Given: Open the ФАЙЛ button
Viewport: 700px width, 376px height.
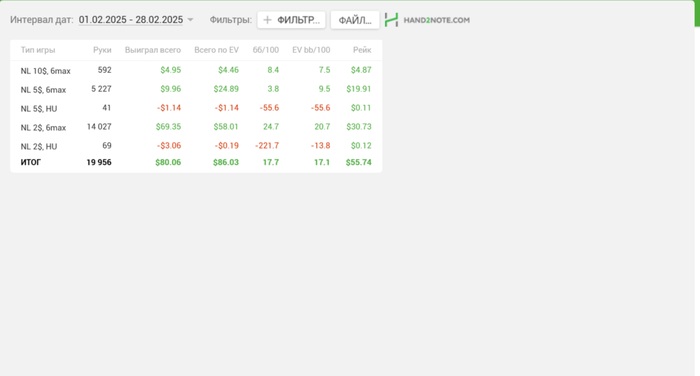Looking at the screenshot, I should pyautogui.click(x=355, y=20).
